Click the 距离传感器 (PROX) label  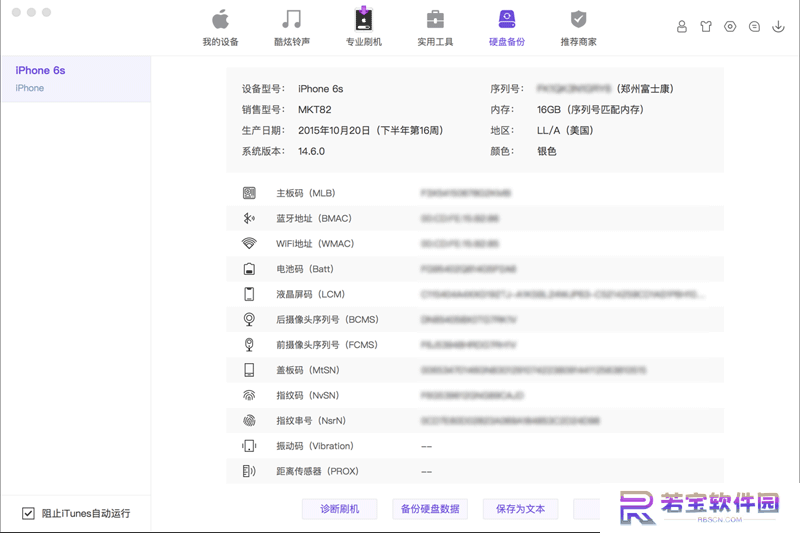pyautogui.click(x=318, y=471)
